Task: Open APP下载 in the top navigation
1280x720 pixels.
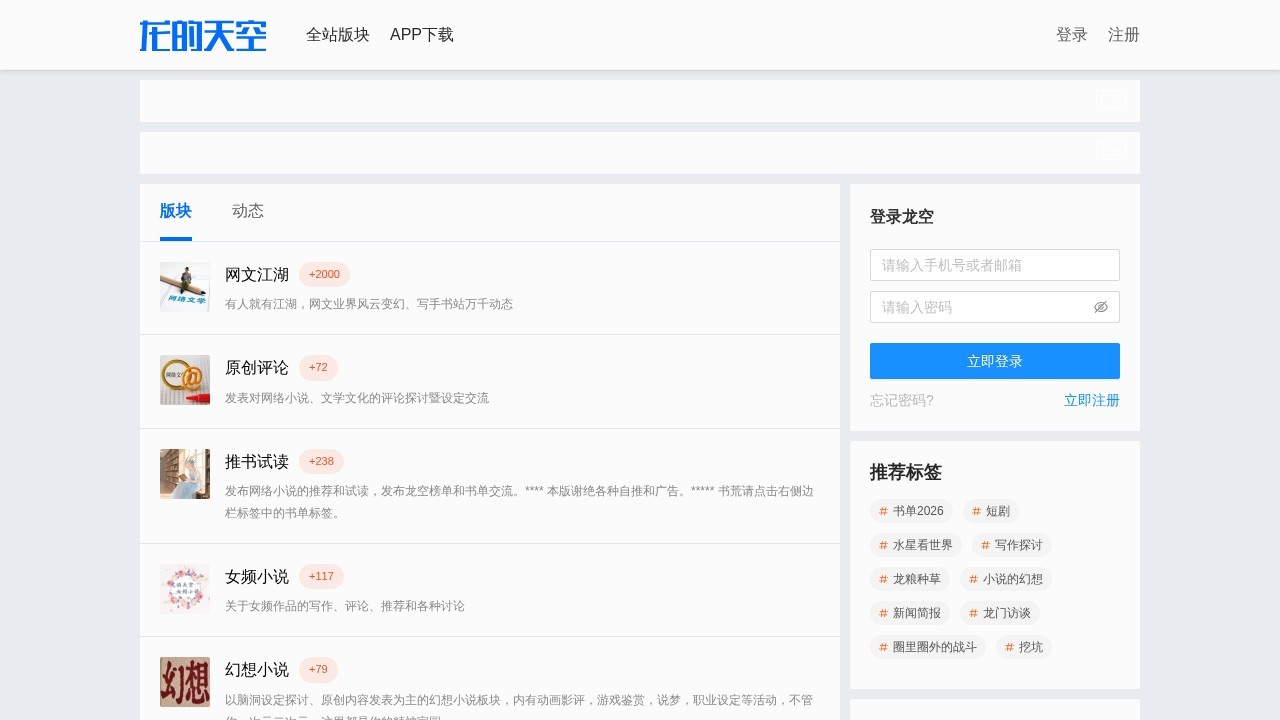Action: [x=422, y=35]
